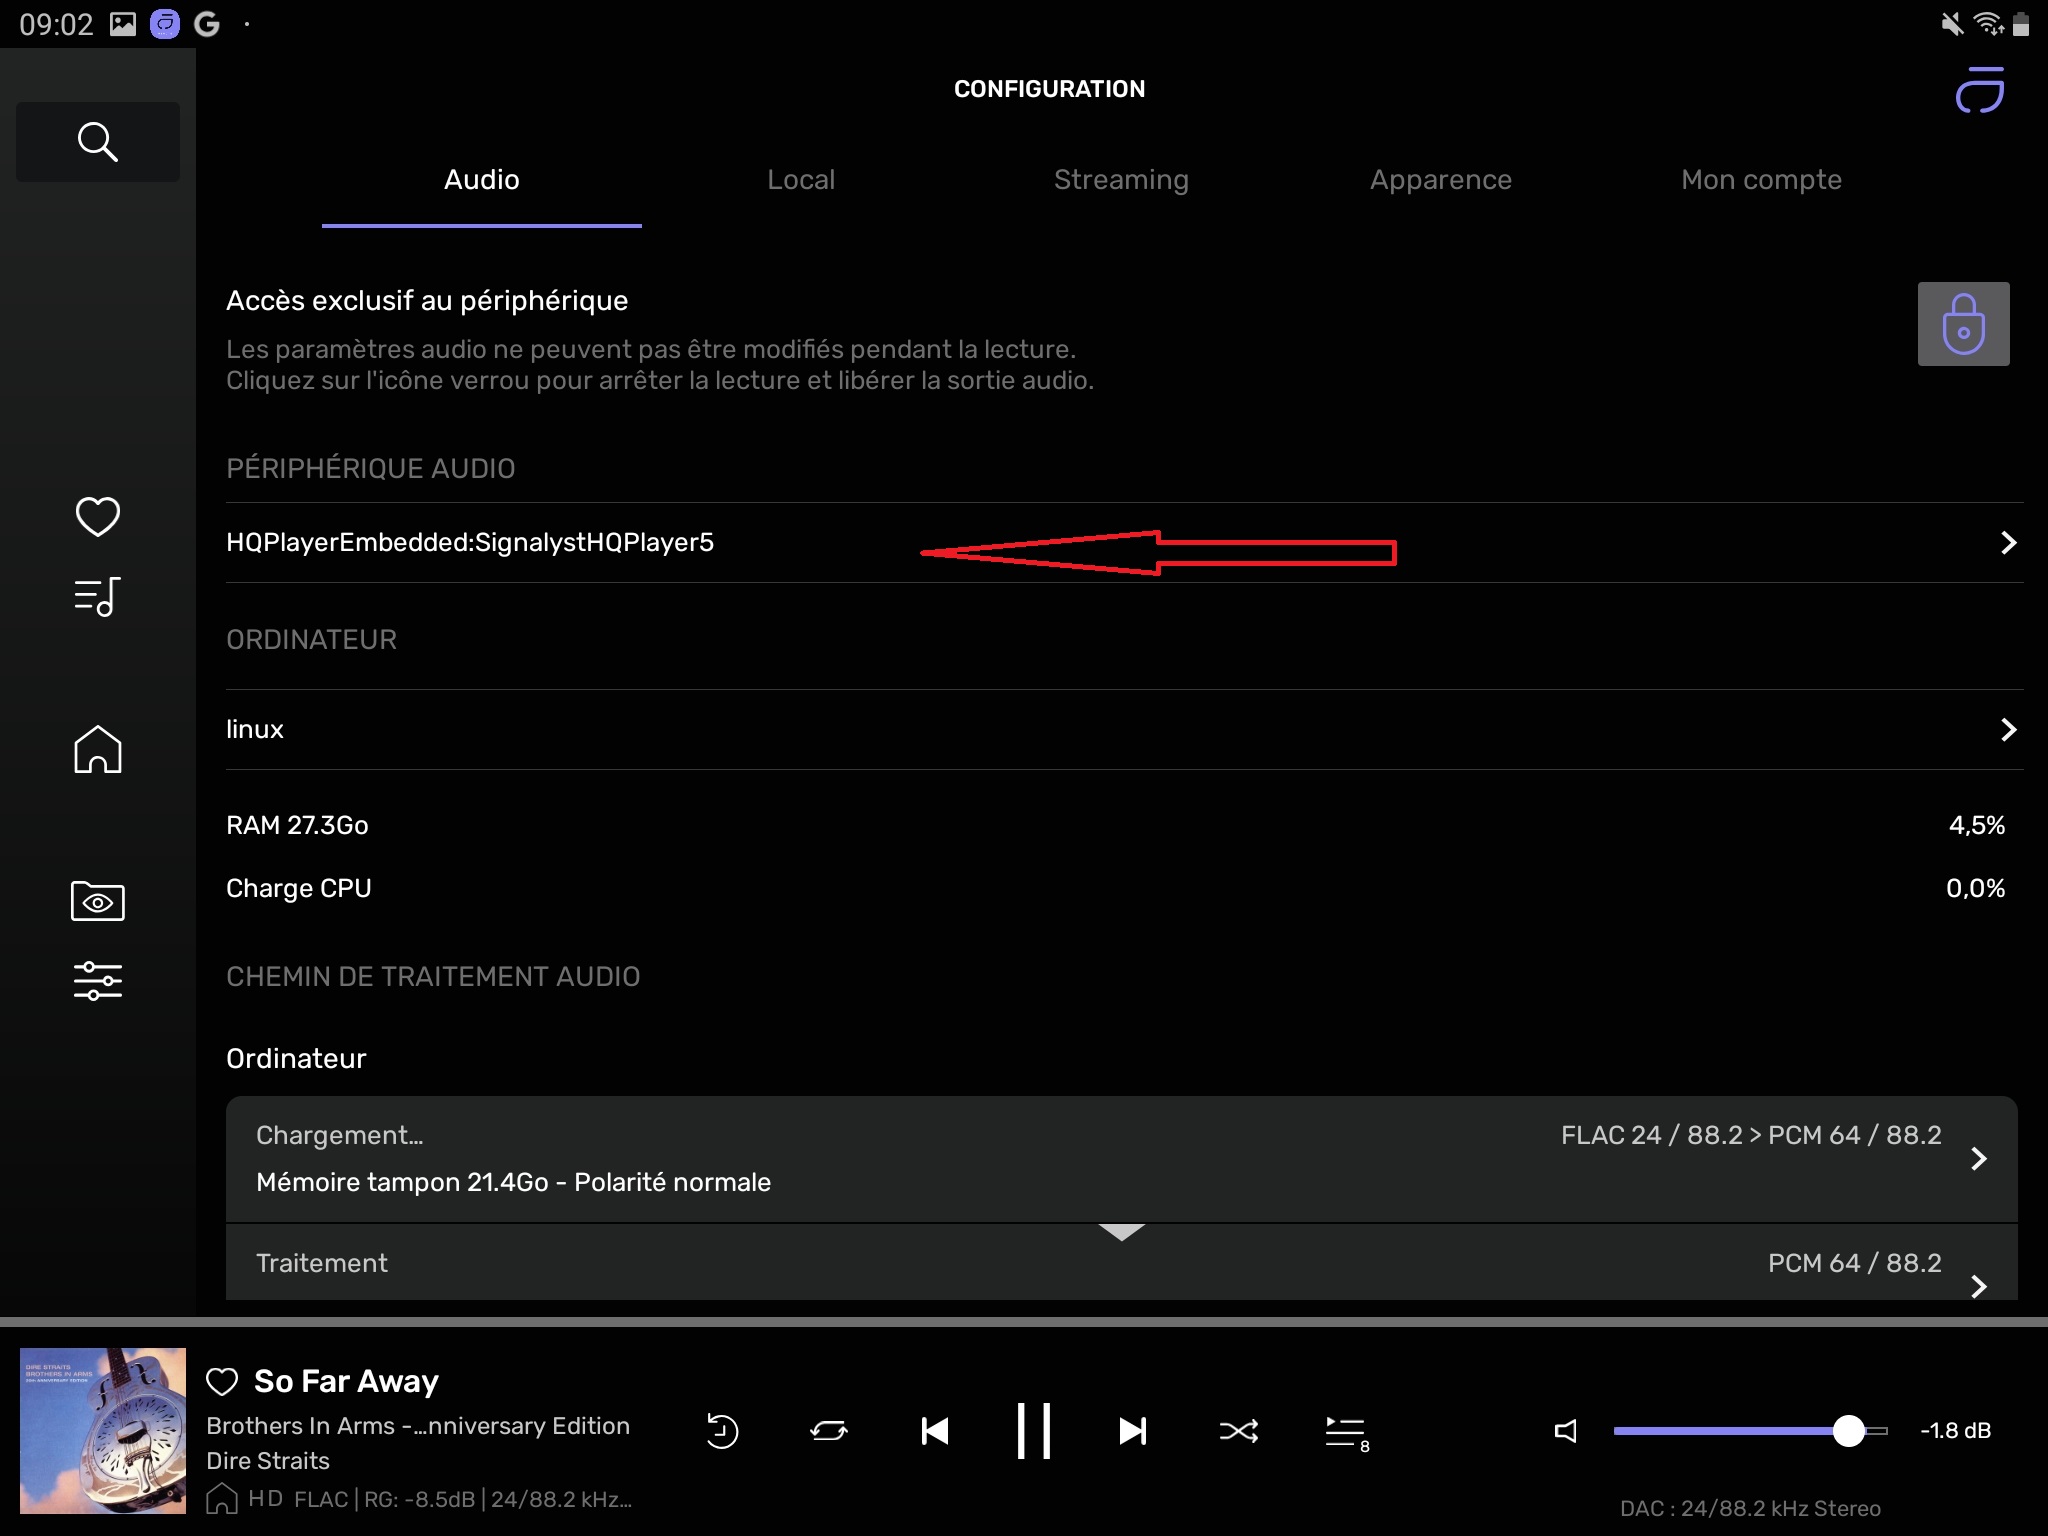2048x1536 pixels.
Task: Open Favorites heart icon in sidebar
Action: click(x=98, y=516)
